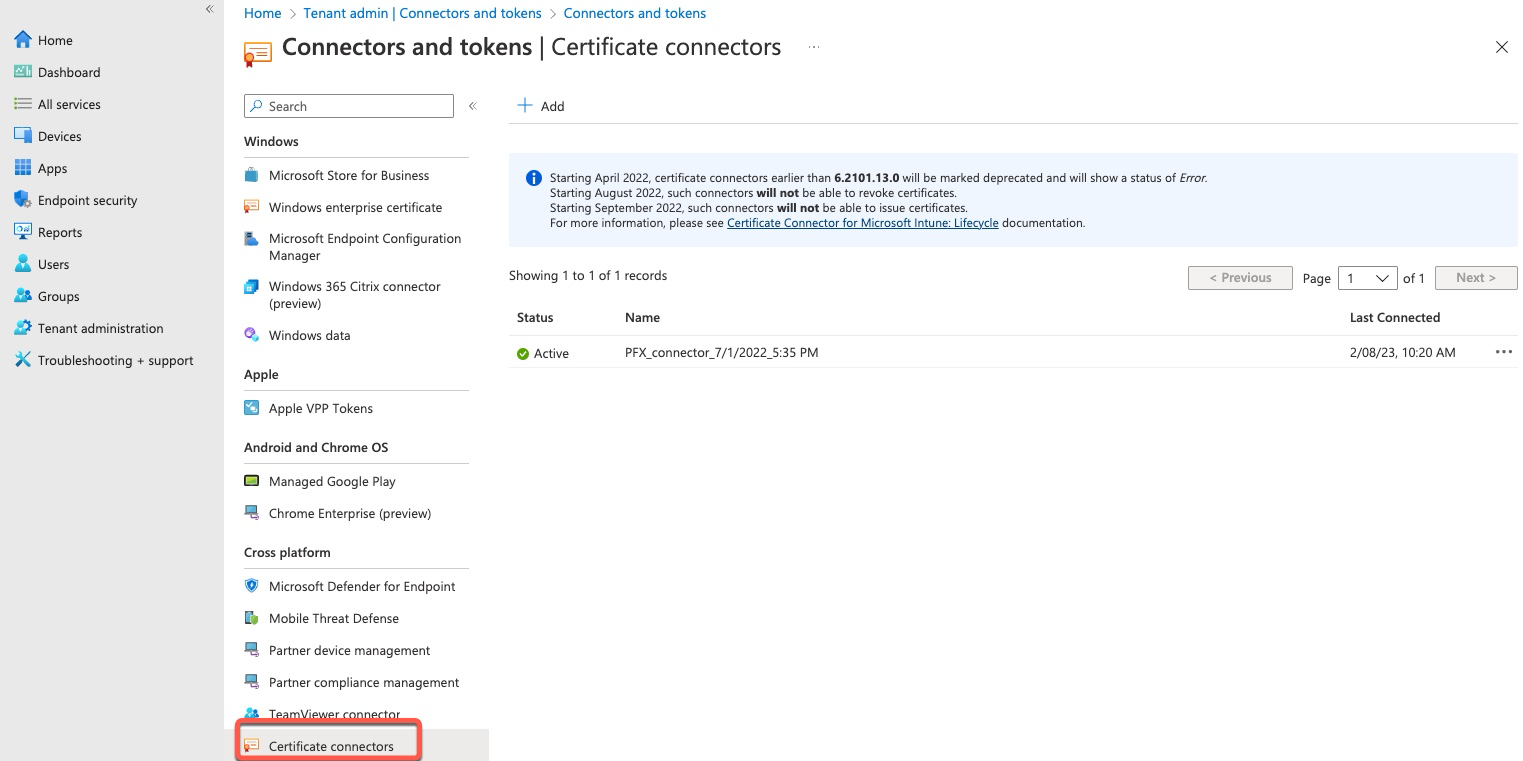Click the Add button to create a connector

(x=541, y=106)
